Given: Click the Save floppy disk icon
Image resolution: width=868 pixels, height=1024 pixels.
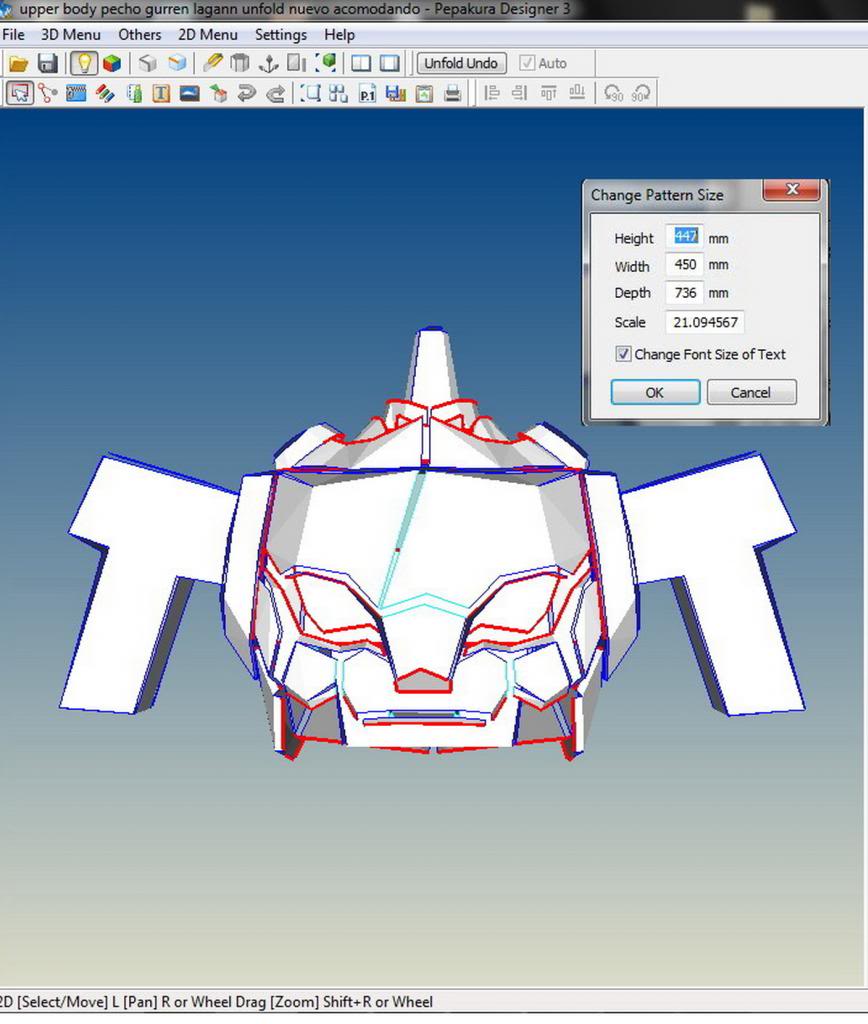Looking at the screenshot, I should coord(48,63).
